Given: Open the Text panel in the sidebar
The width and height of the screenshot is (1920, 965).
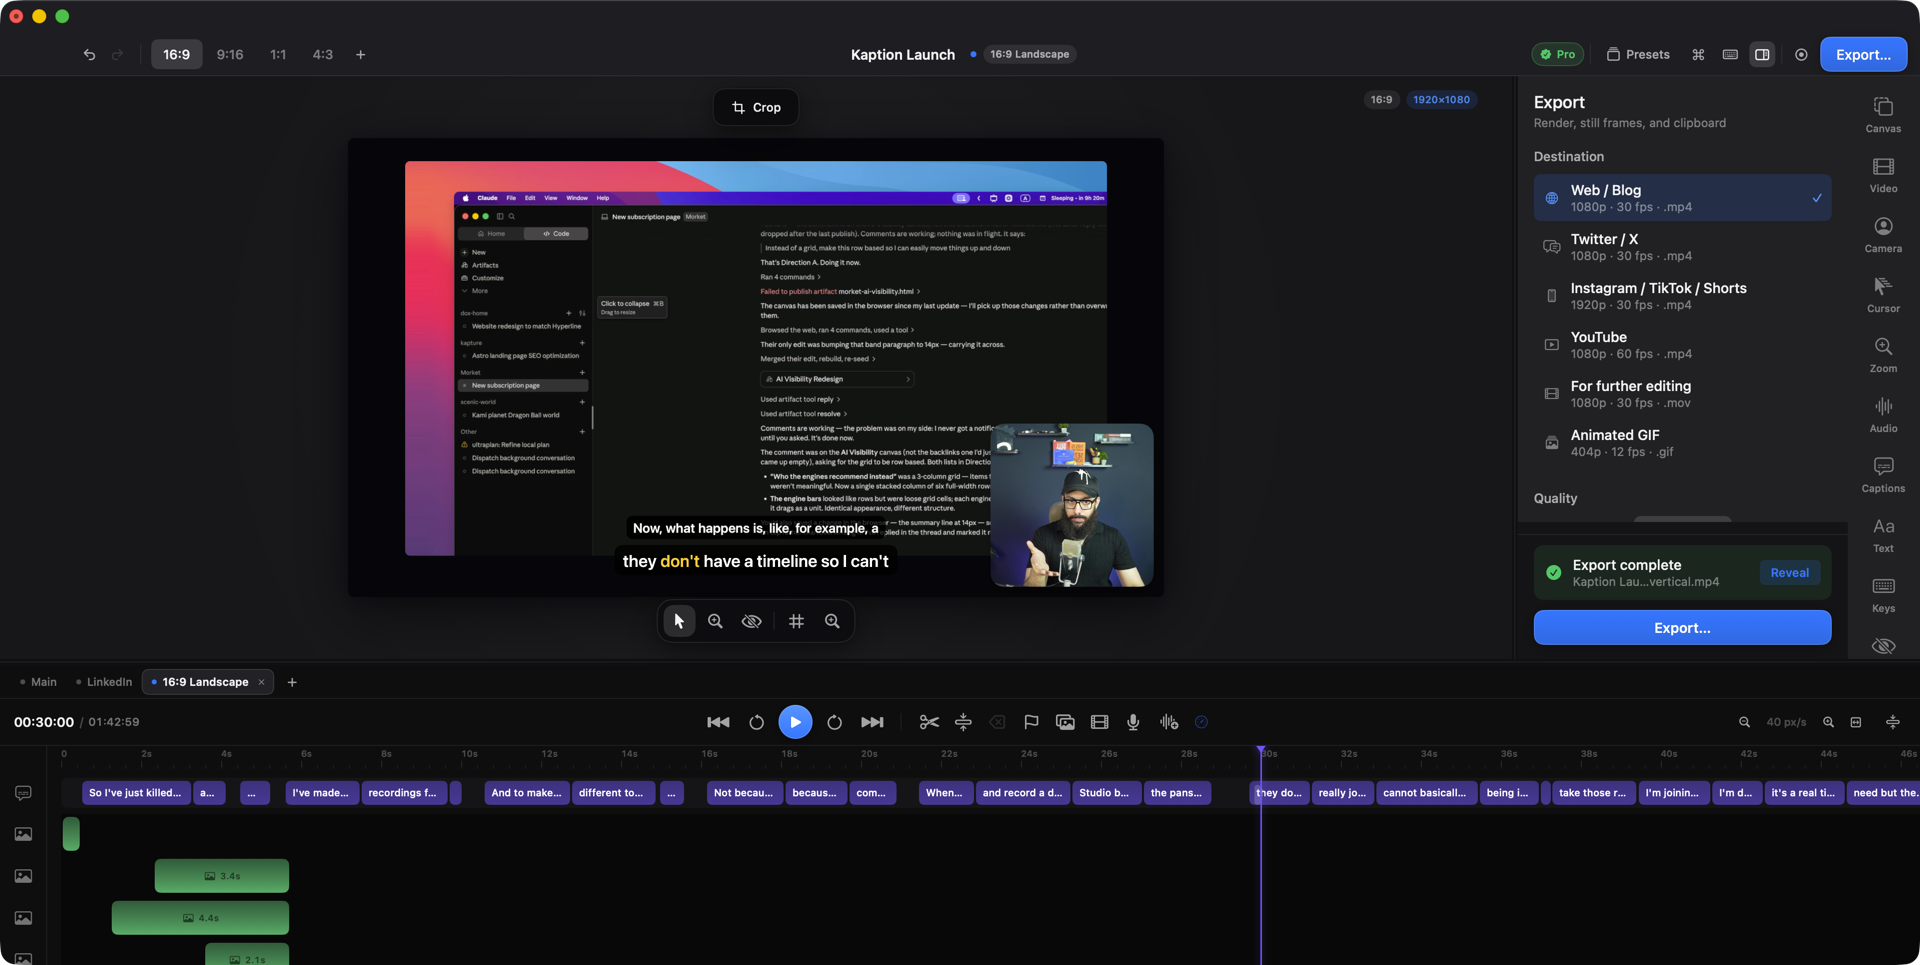Looking at the screenshot, I should 1883,534.
